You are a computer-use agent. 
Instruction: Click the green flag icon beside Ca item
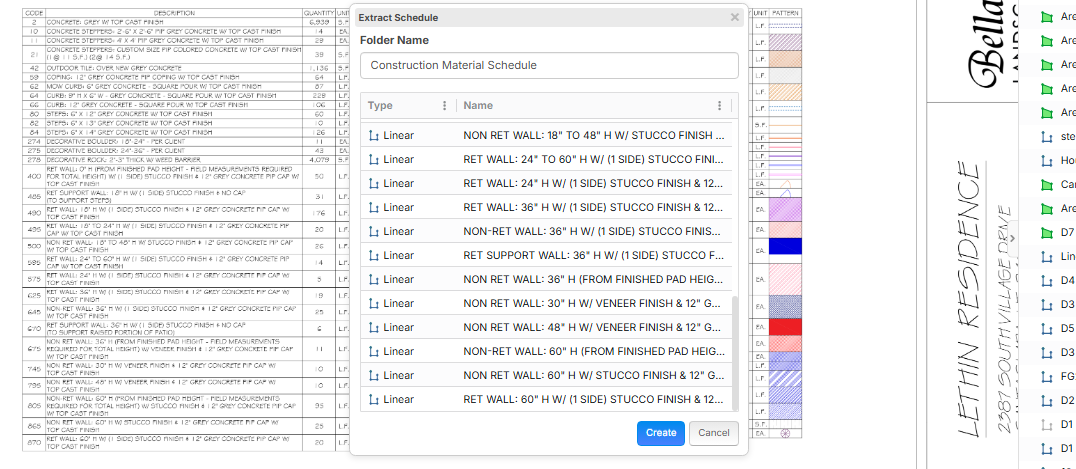coord(1048,185)
